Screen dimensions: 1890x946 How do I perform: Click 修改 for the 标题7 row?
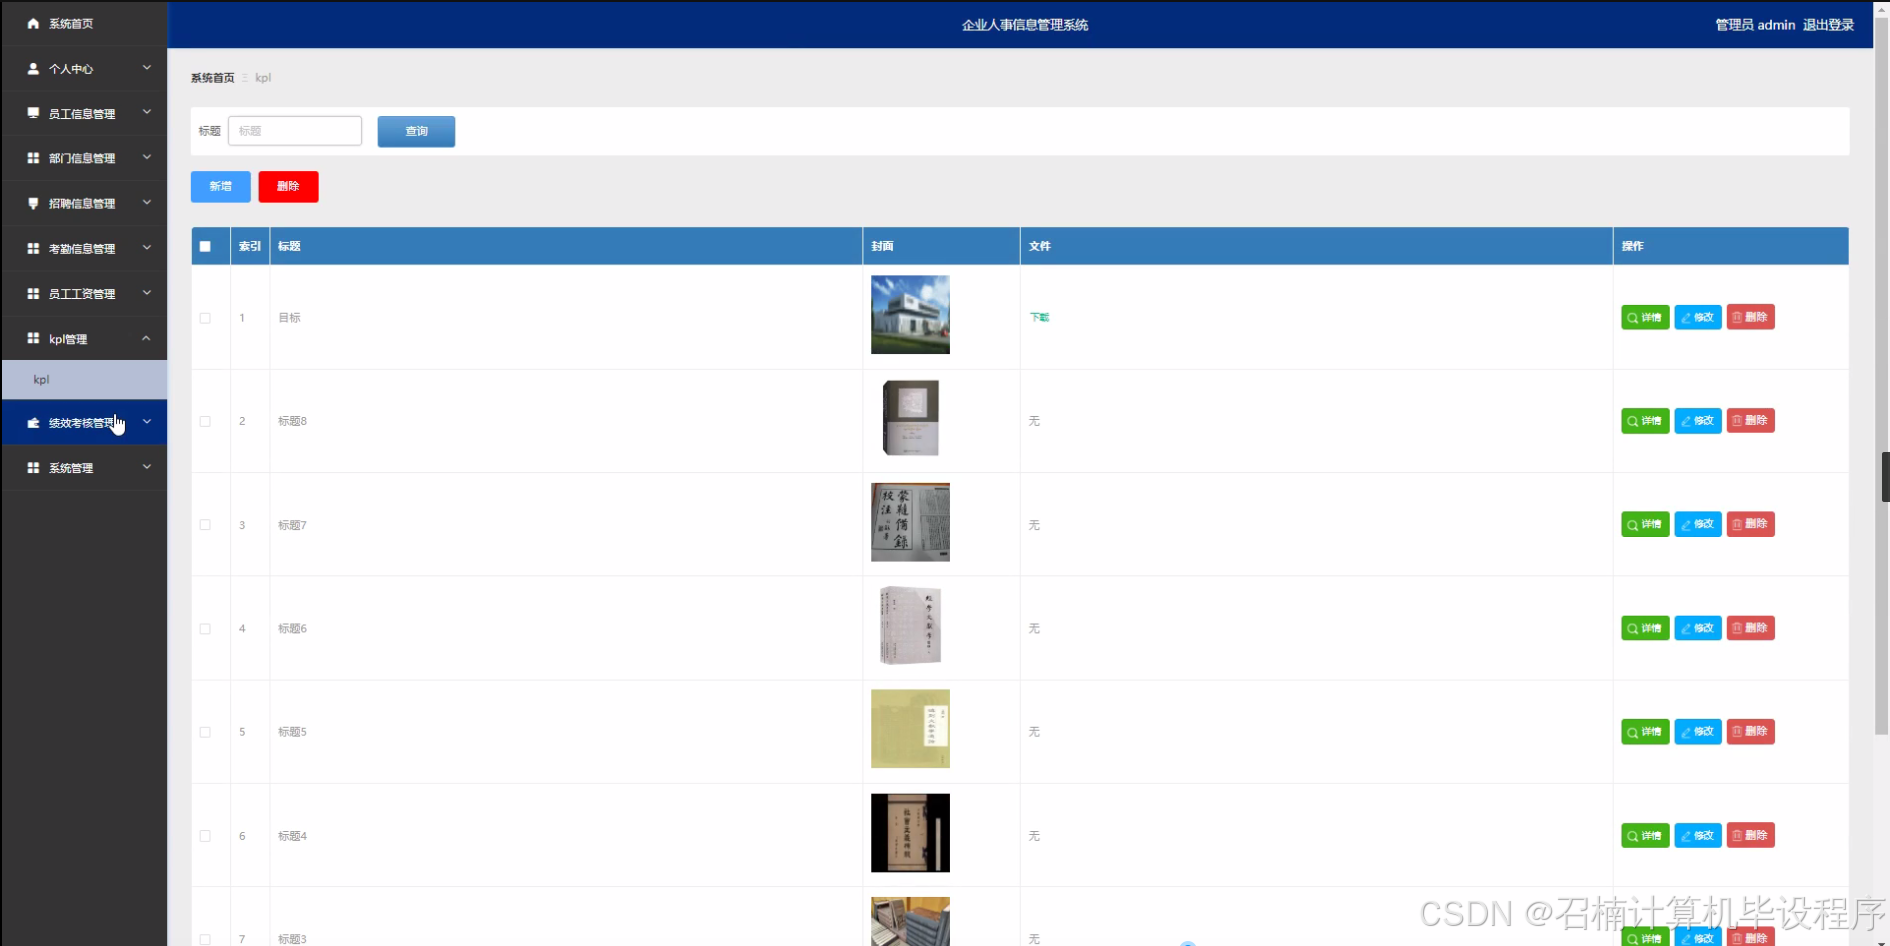(x=1698, y=524)
